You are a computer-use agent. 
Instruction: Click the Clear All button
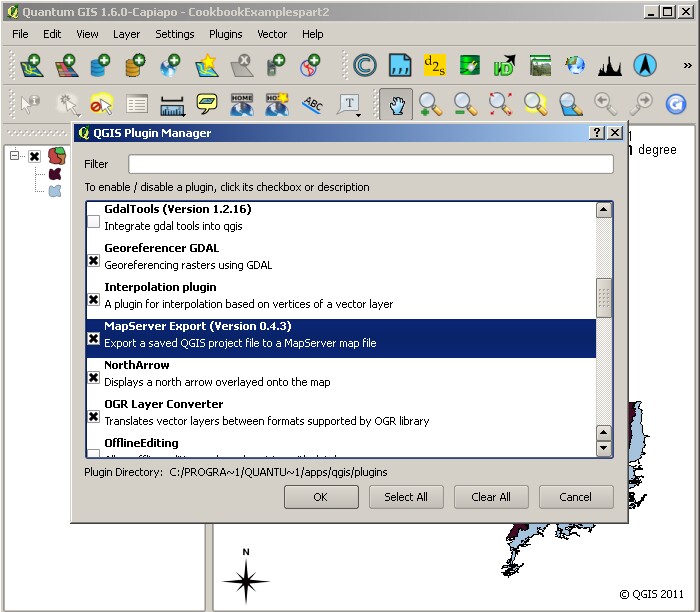491,497
